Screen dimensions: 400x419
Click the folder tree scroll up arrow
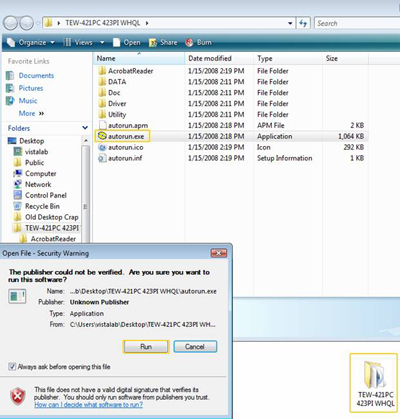85,141
